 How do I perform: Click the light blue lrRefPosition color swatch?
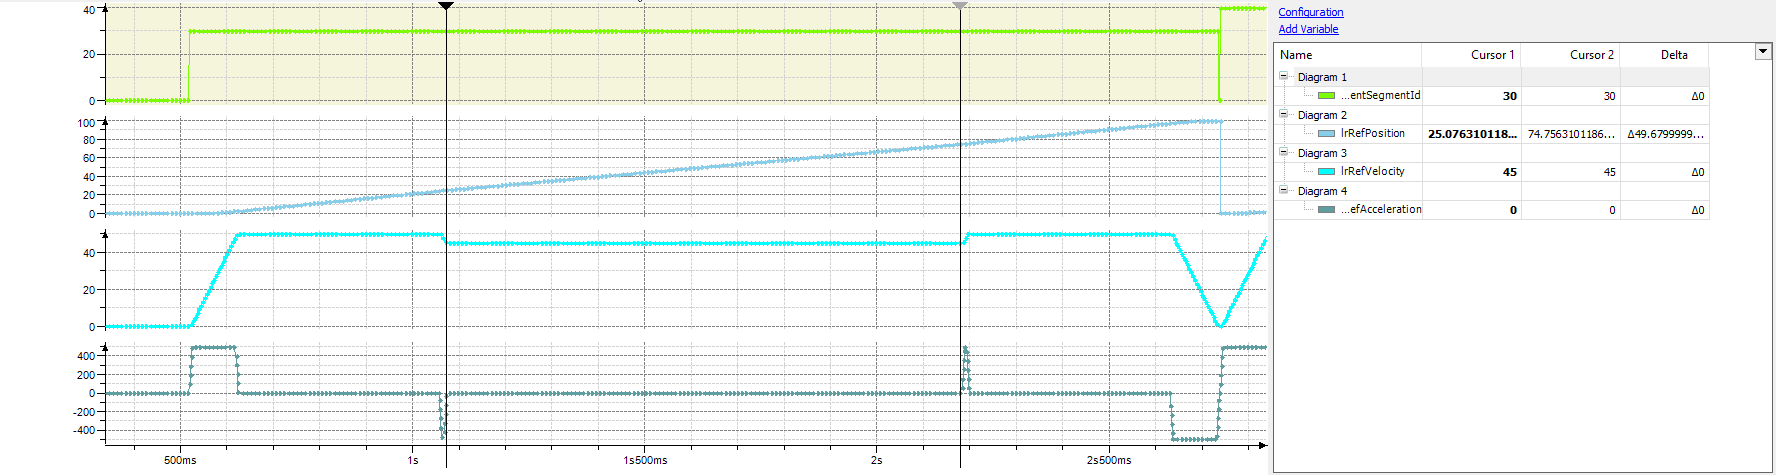coord(1326,134)
